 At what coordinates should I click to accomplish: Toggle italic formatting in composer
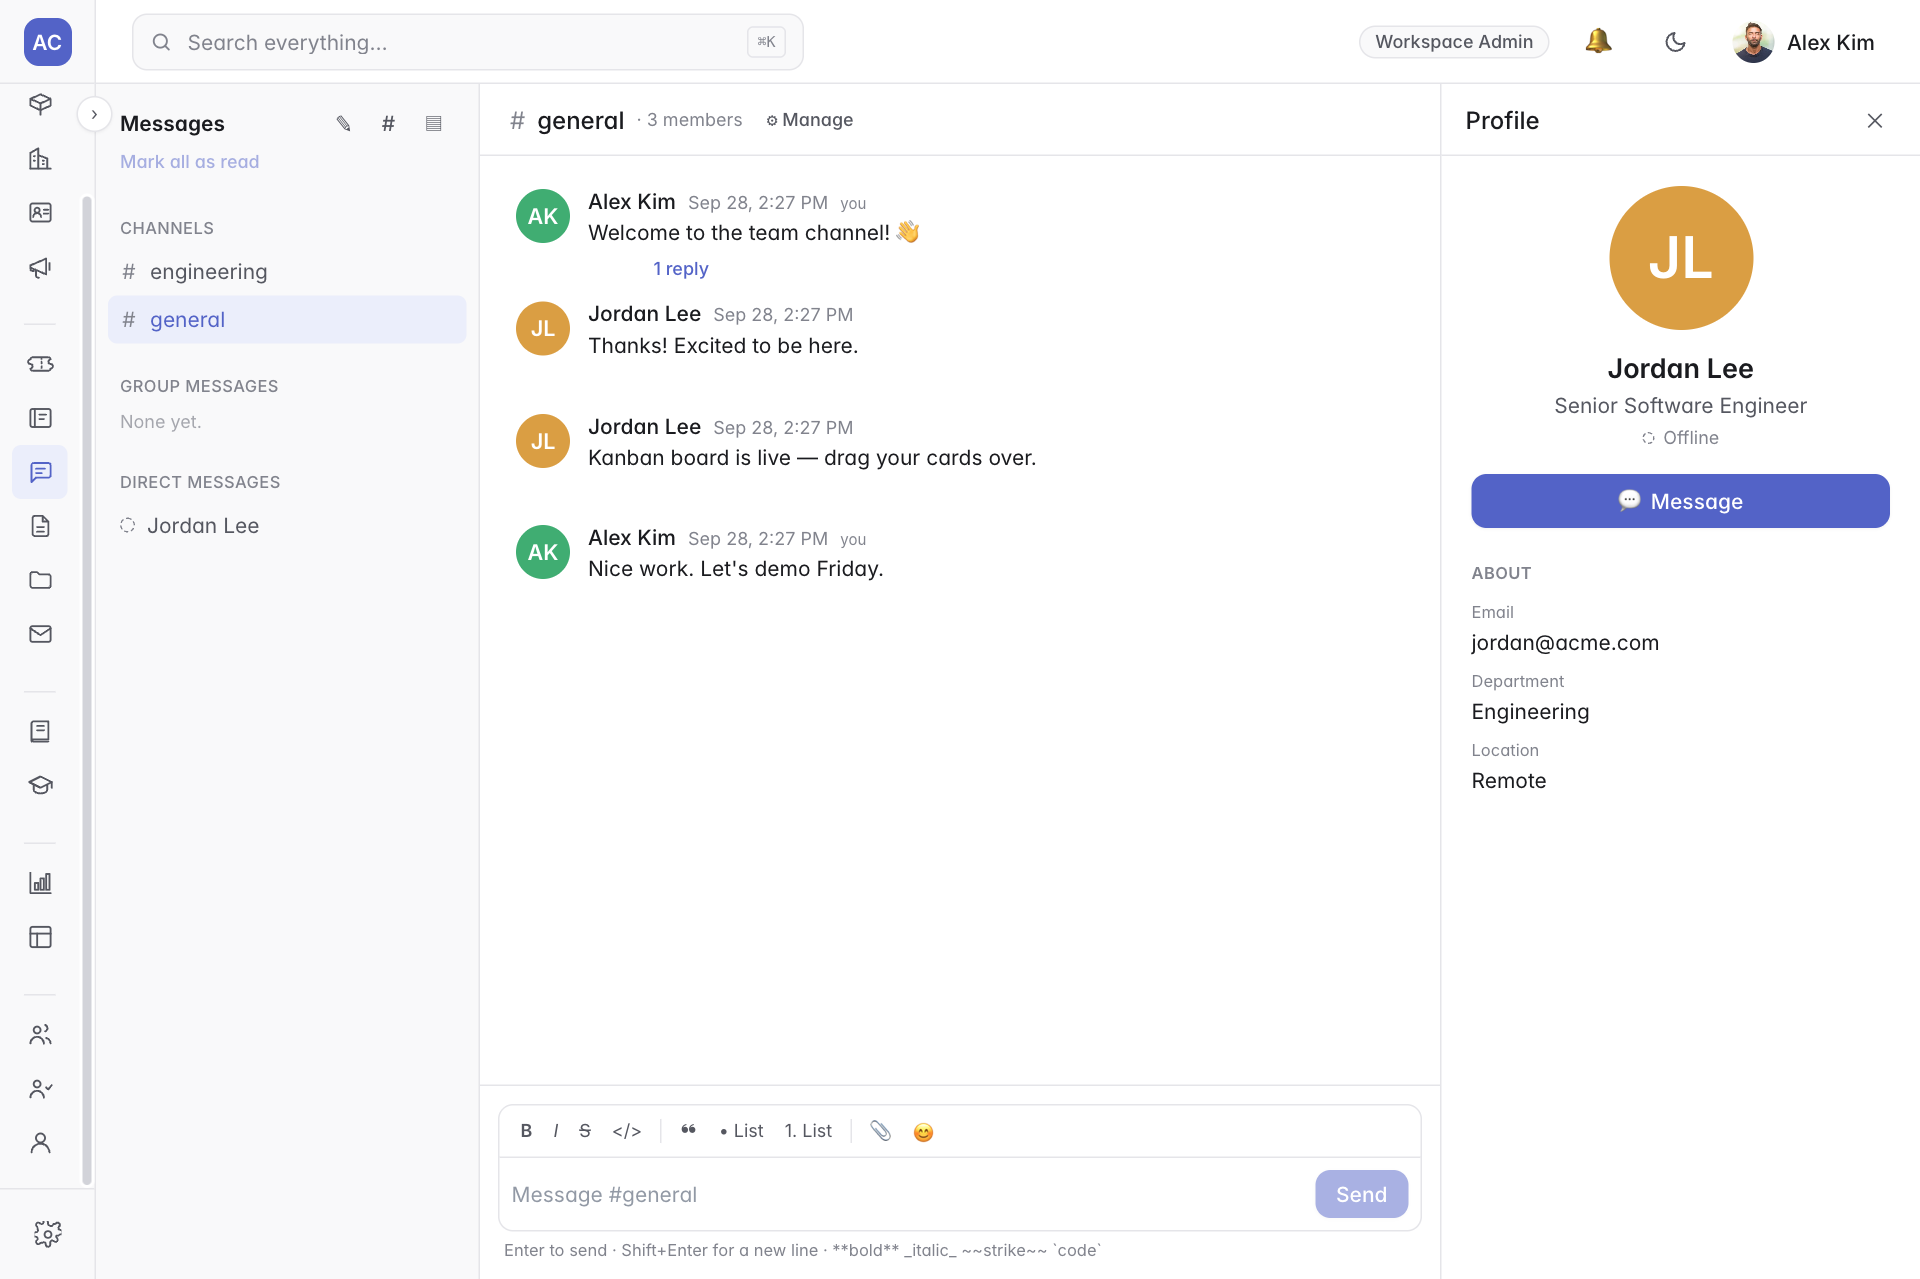coord(555,1131)
